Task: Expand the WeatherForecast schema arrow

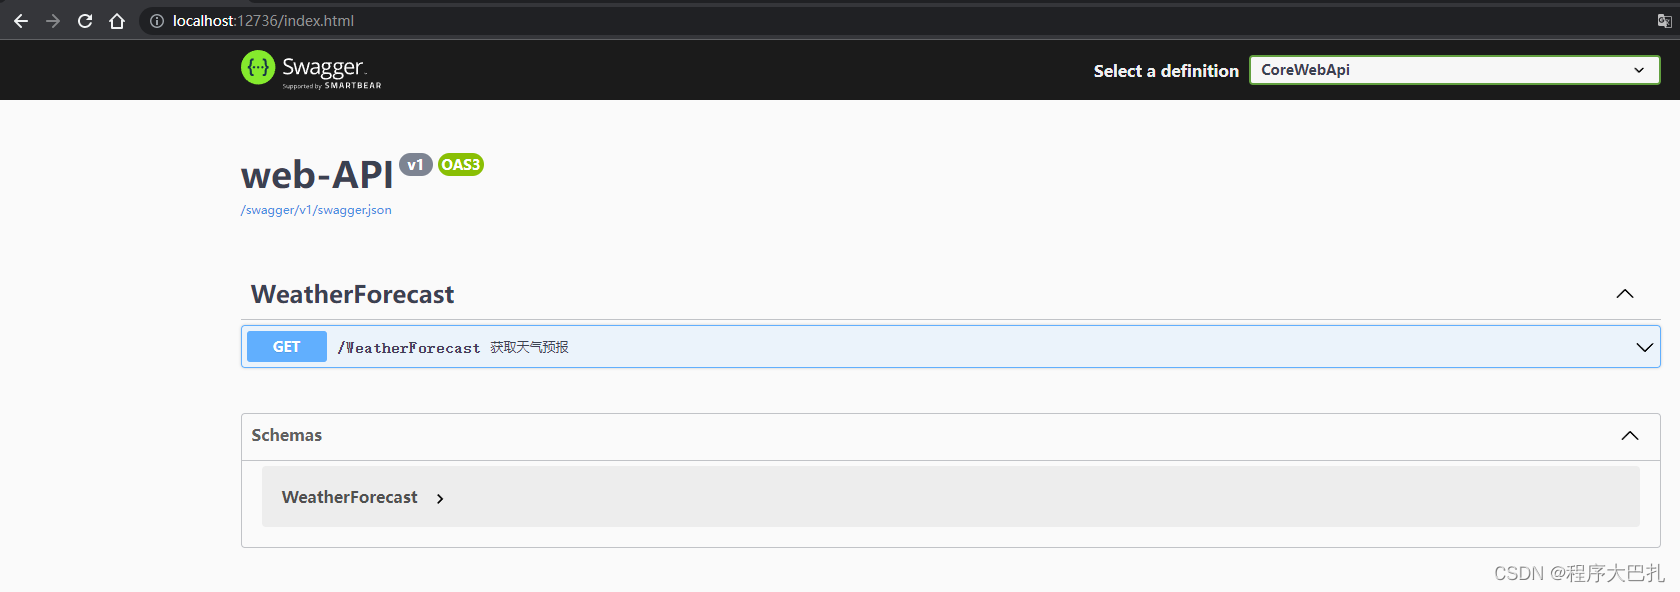Action: click(x=440, y=498)
